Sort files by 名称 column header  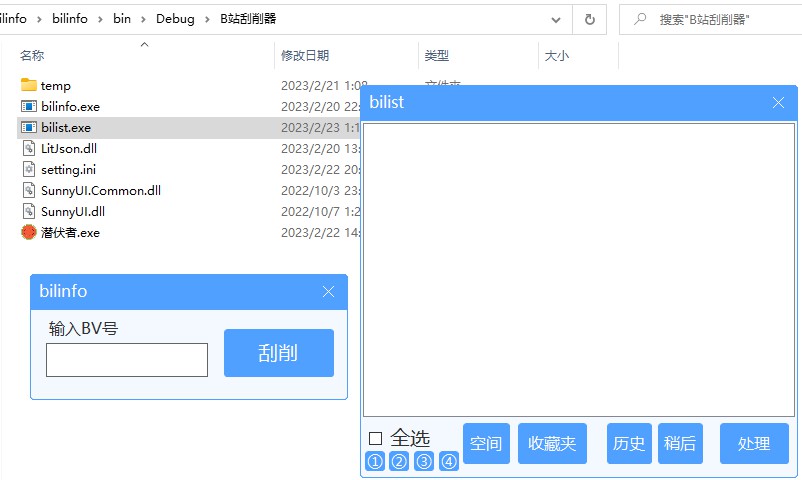[32, 56]
